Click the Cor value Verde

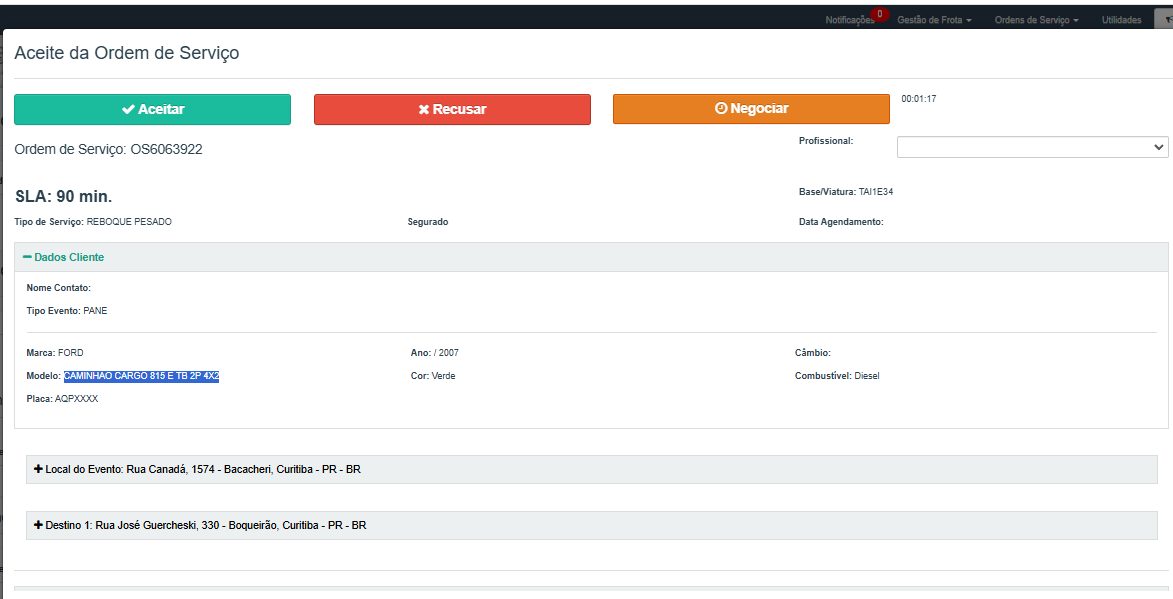click(444, 376)
